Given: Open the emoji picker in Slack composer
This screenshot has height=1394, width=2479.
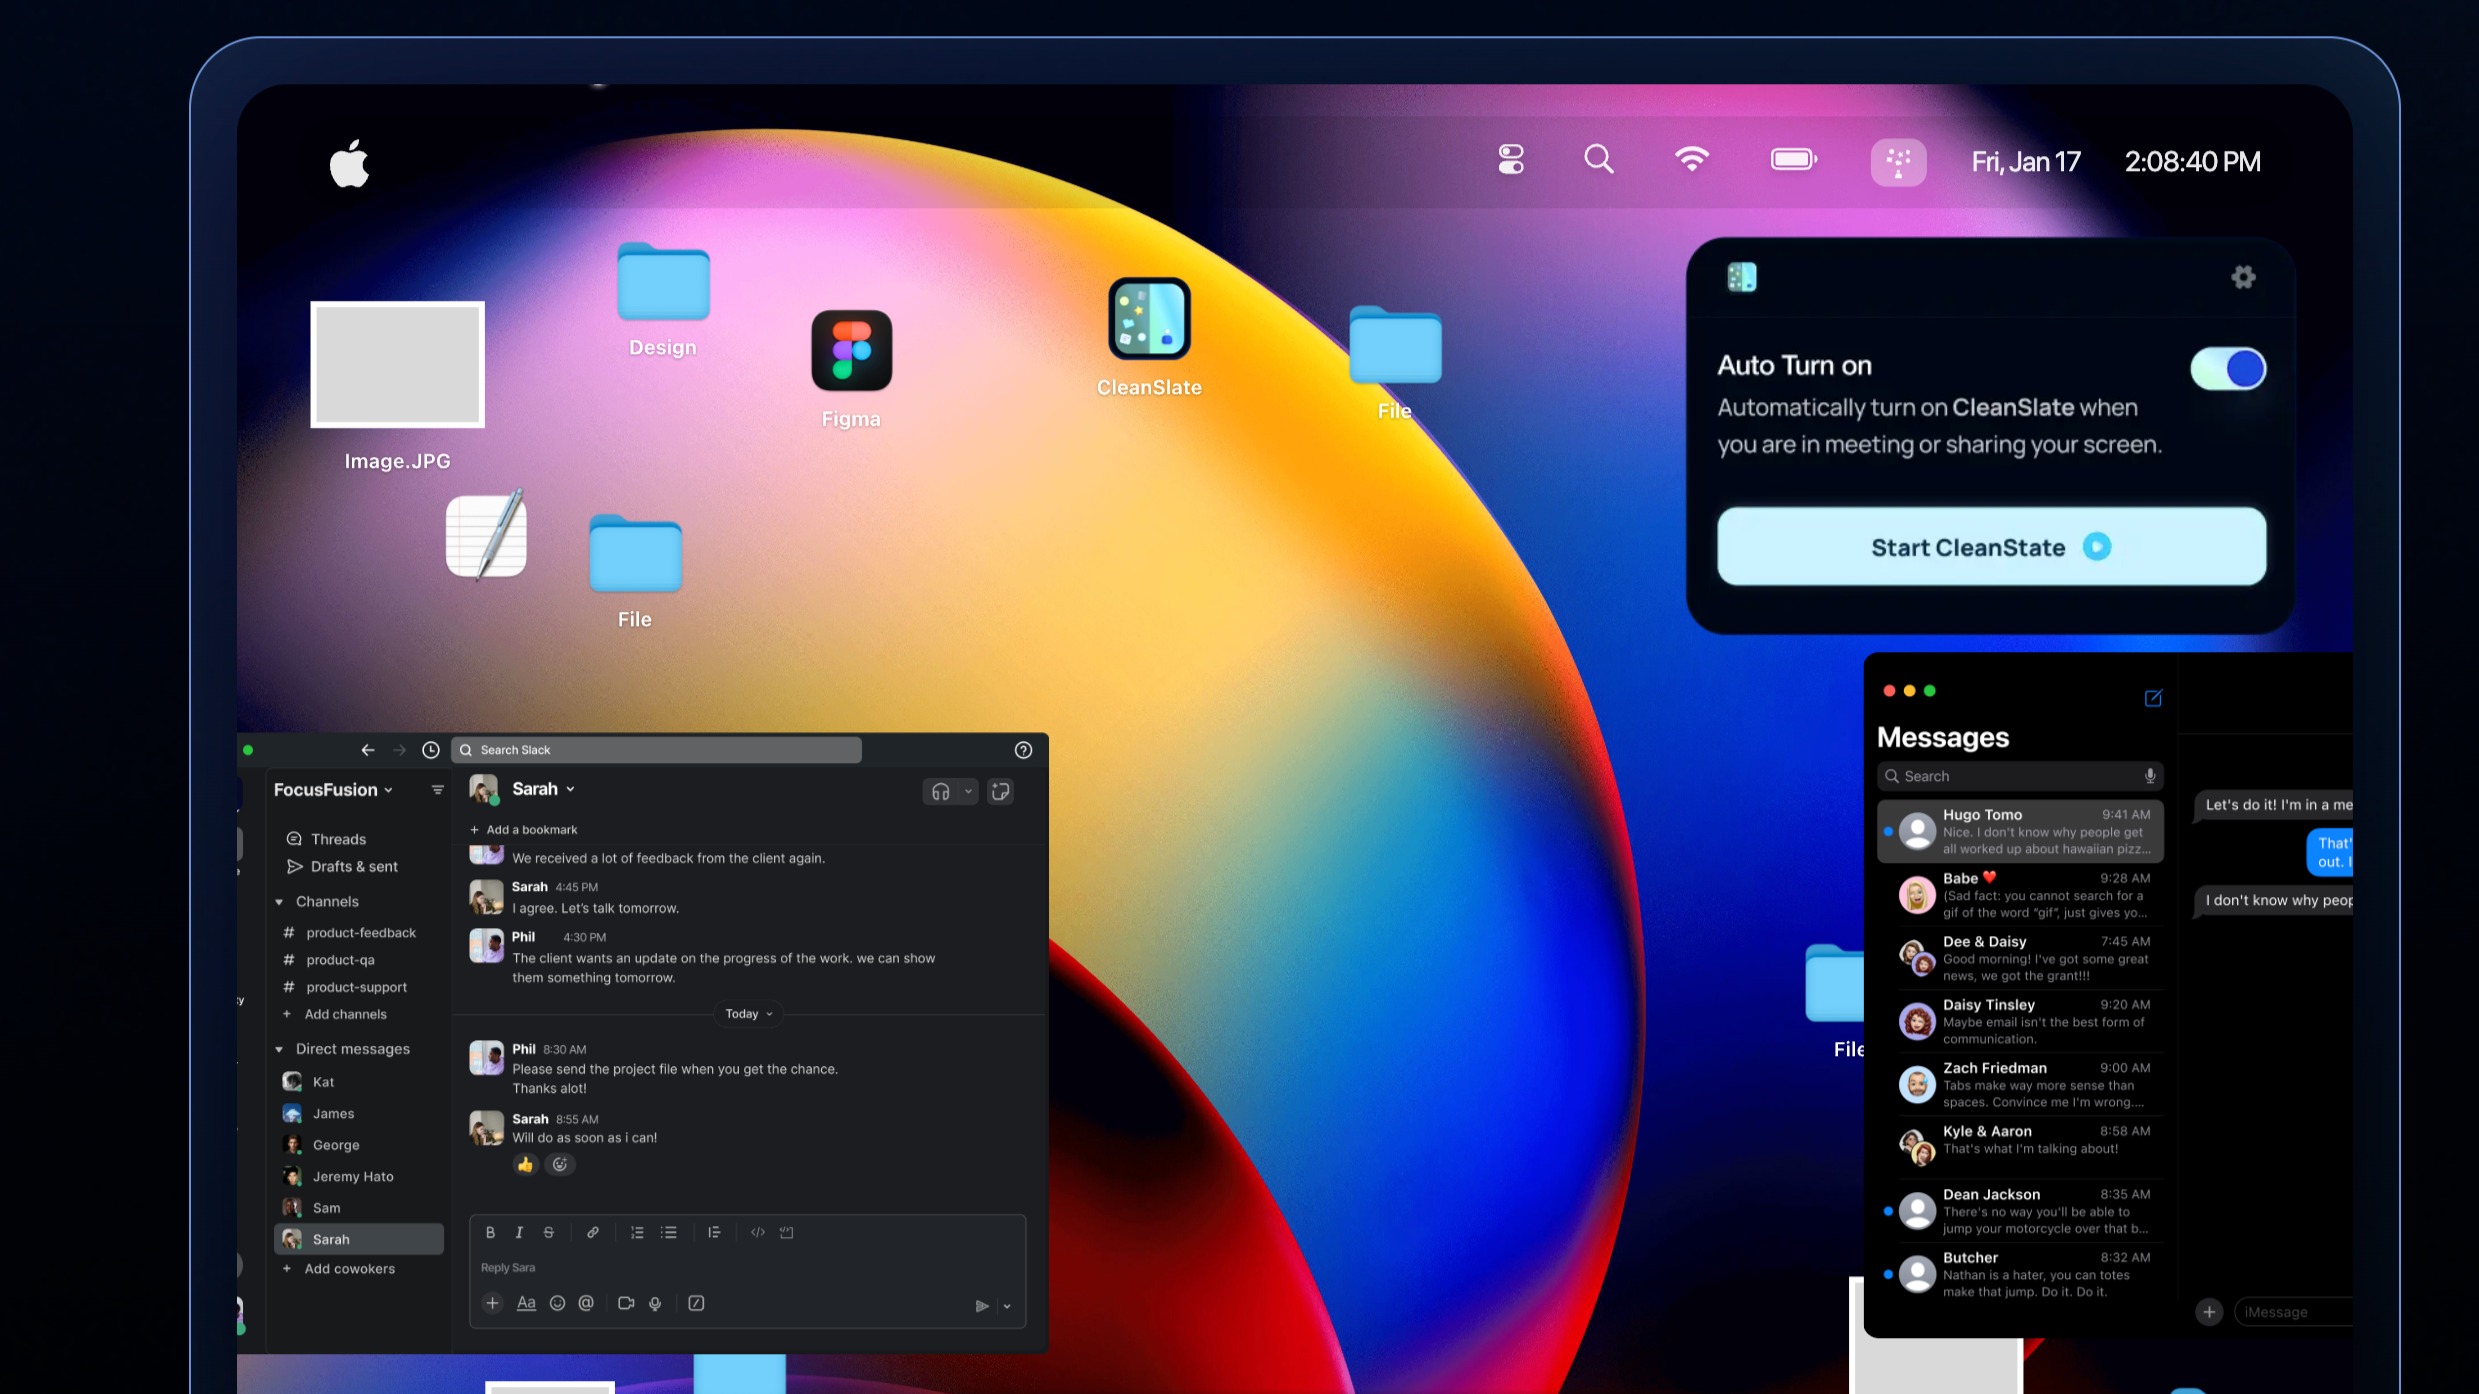Looking at the screenshot, I should [x=557, y=1303].
